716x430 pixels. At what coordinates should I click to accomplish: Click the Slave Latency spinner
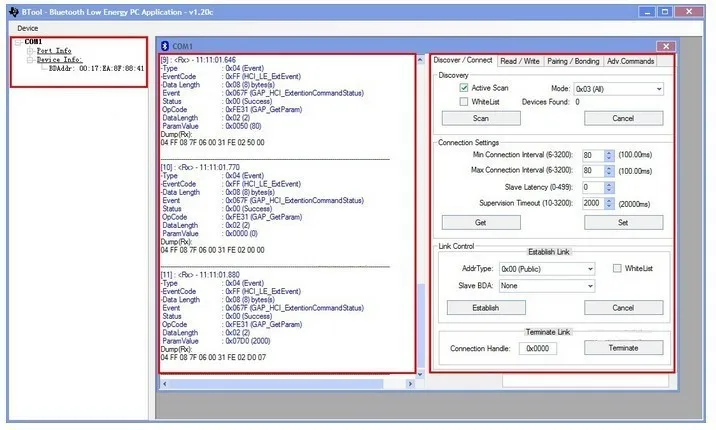[x=609, y=187]
